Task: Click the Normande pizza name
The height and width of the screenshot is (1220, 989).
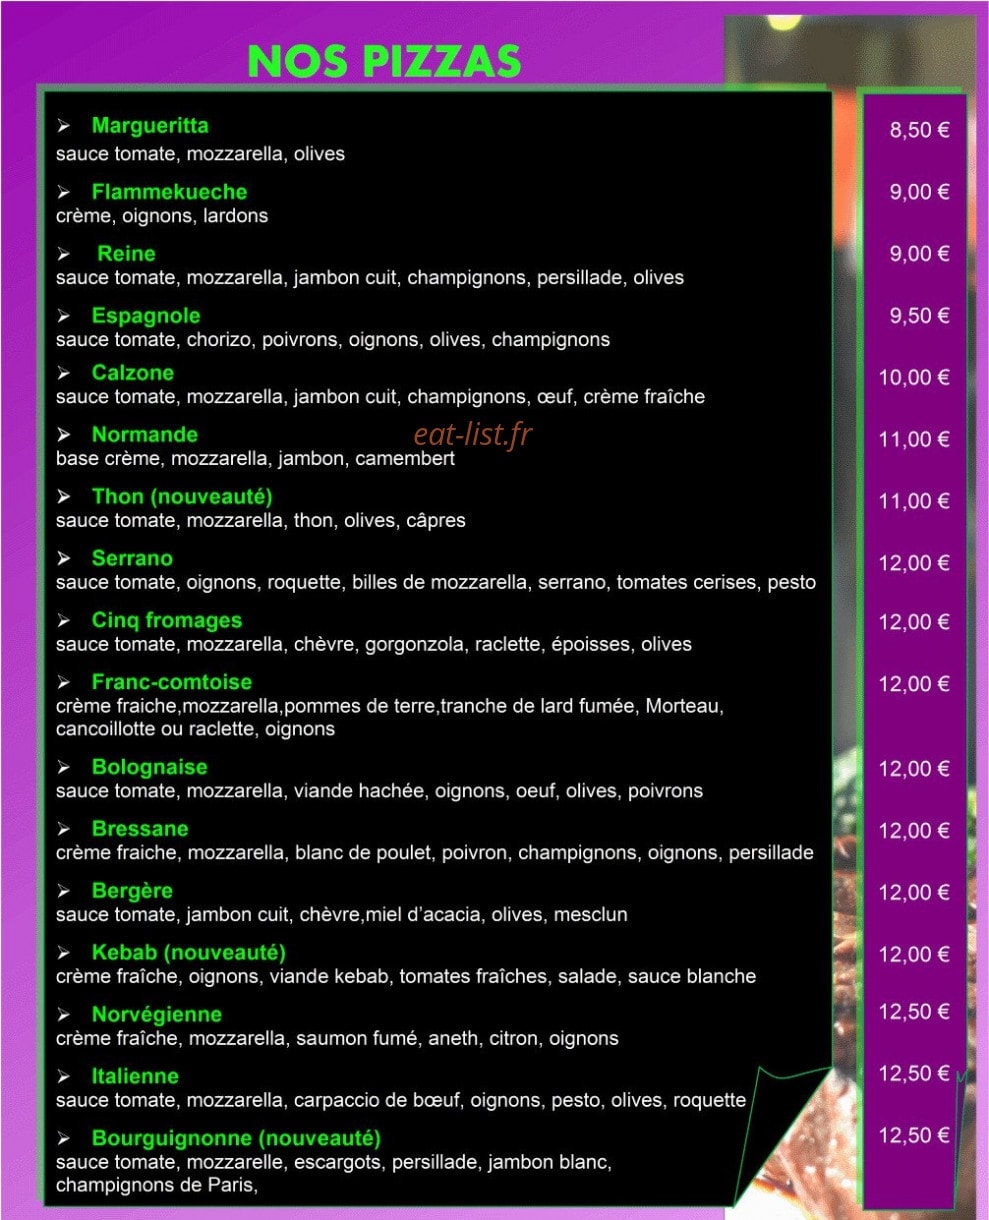Action: pyautogui.click(x=145, y=434)
